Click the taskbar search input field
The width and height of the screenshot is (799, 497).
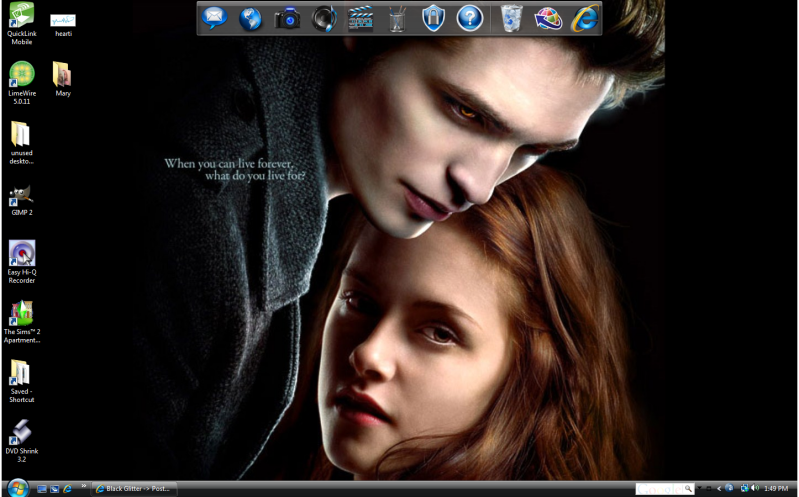(660, 489)
